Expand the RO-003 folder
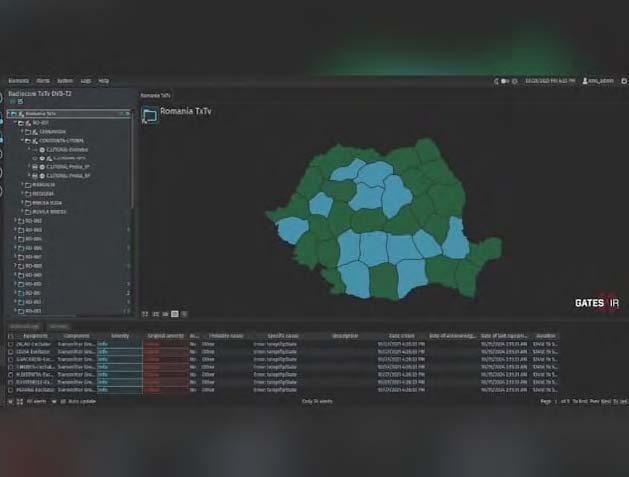 [16, 230]
